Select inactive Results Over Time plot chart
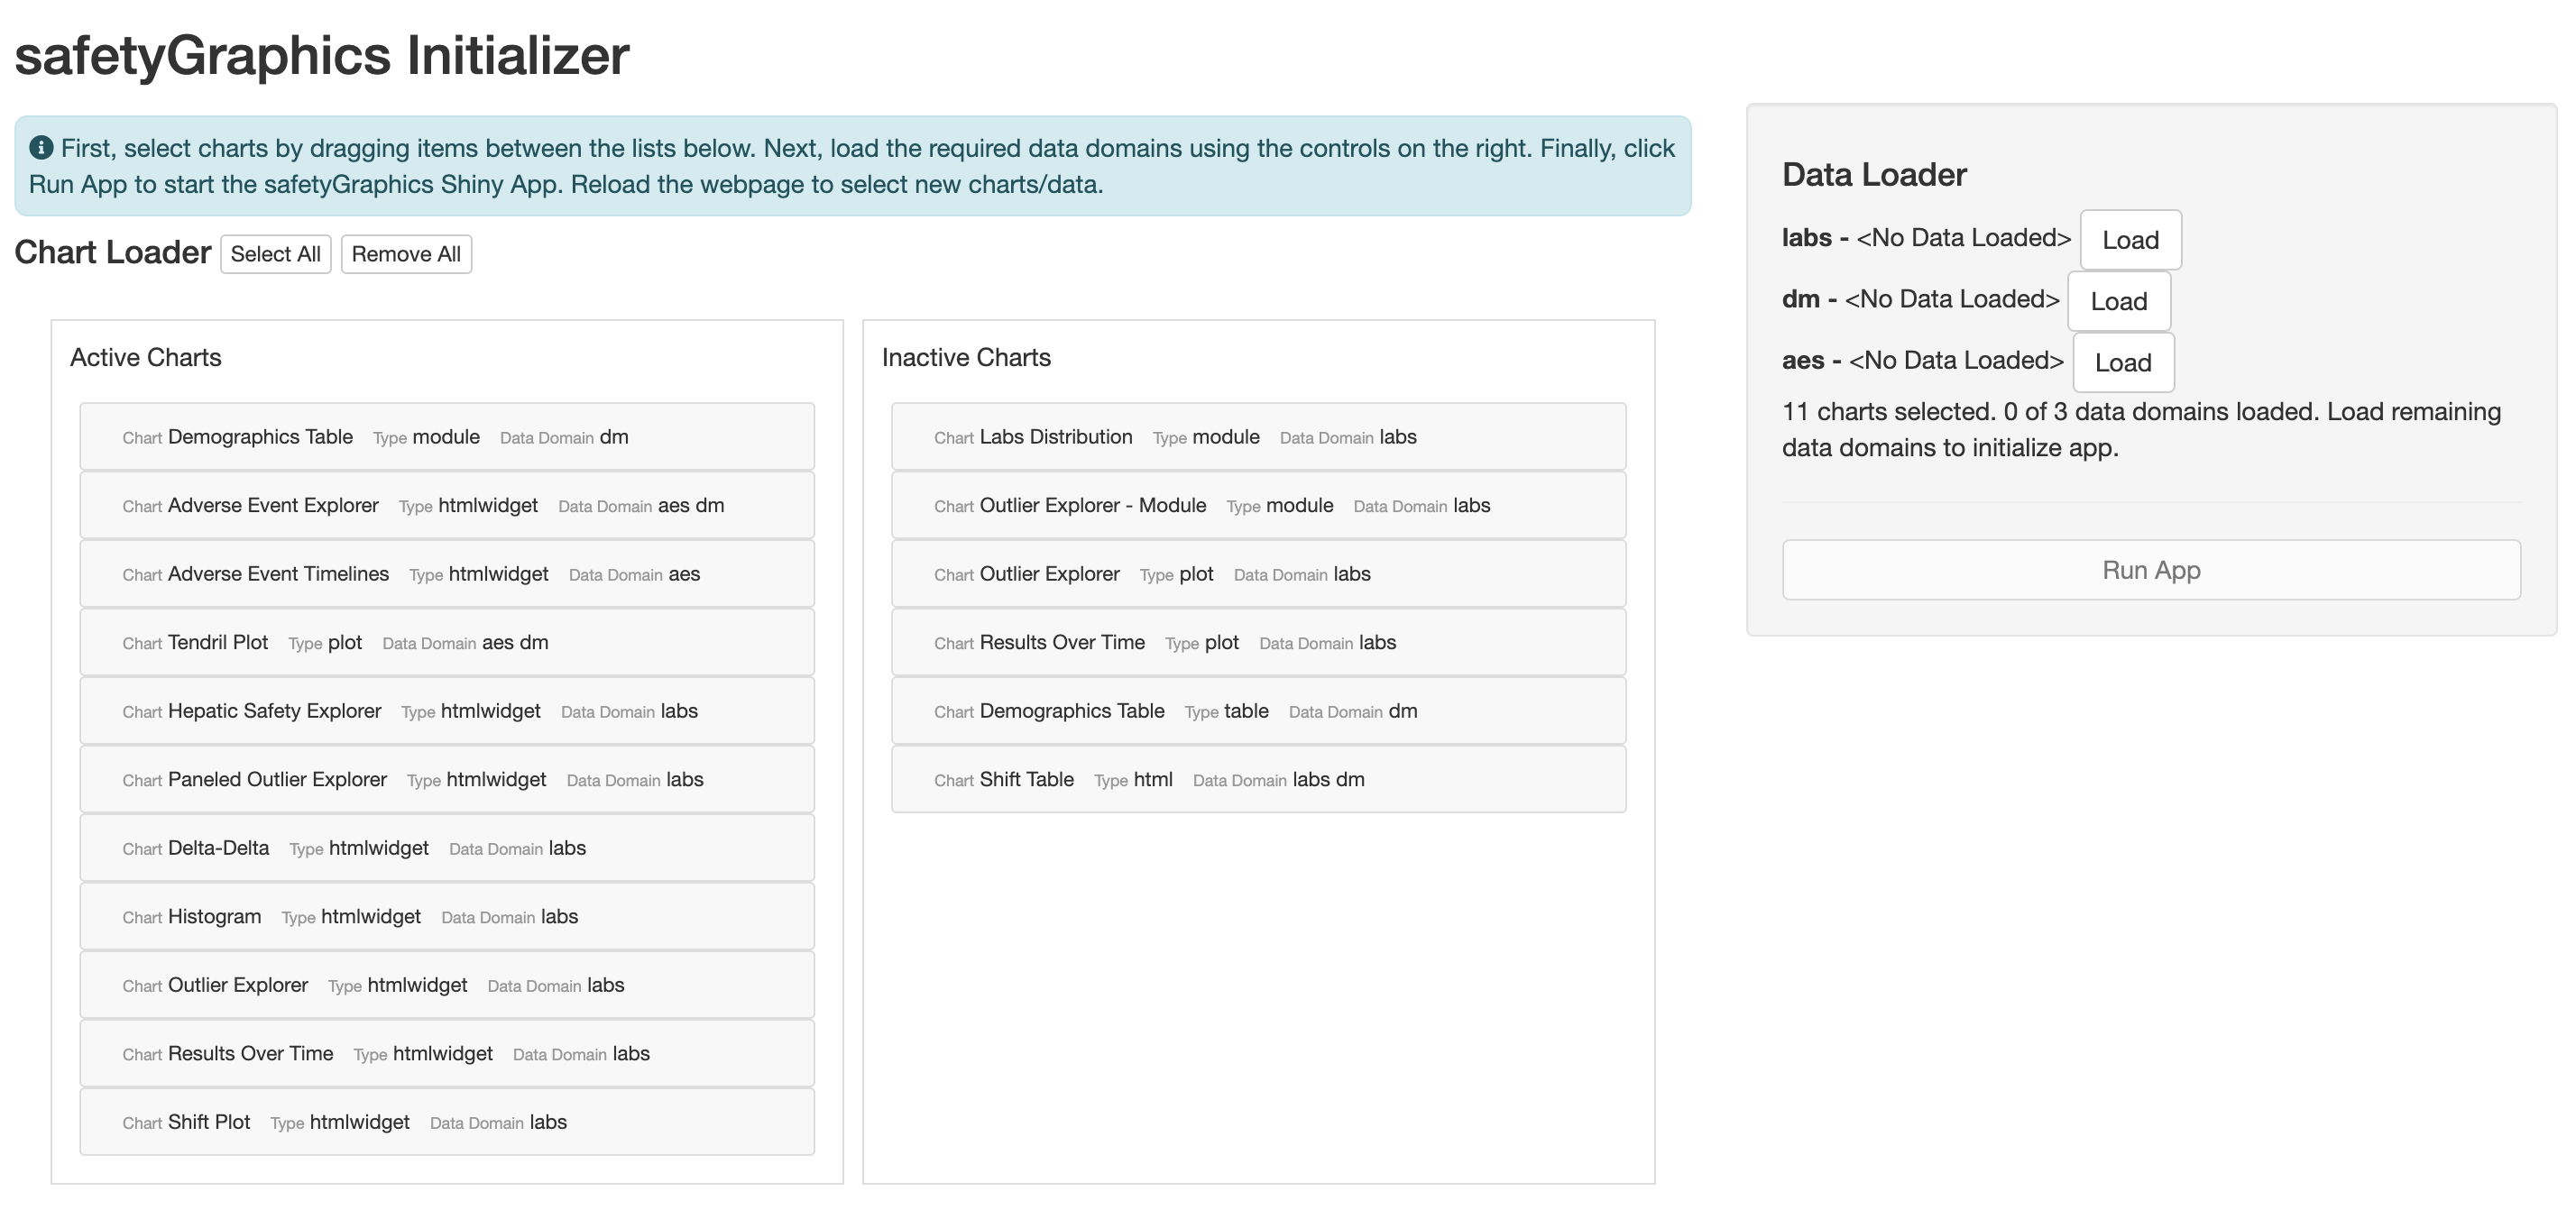 pyautogui.click(x=1259, y=642)
